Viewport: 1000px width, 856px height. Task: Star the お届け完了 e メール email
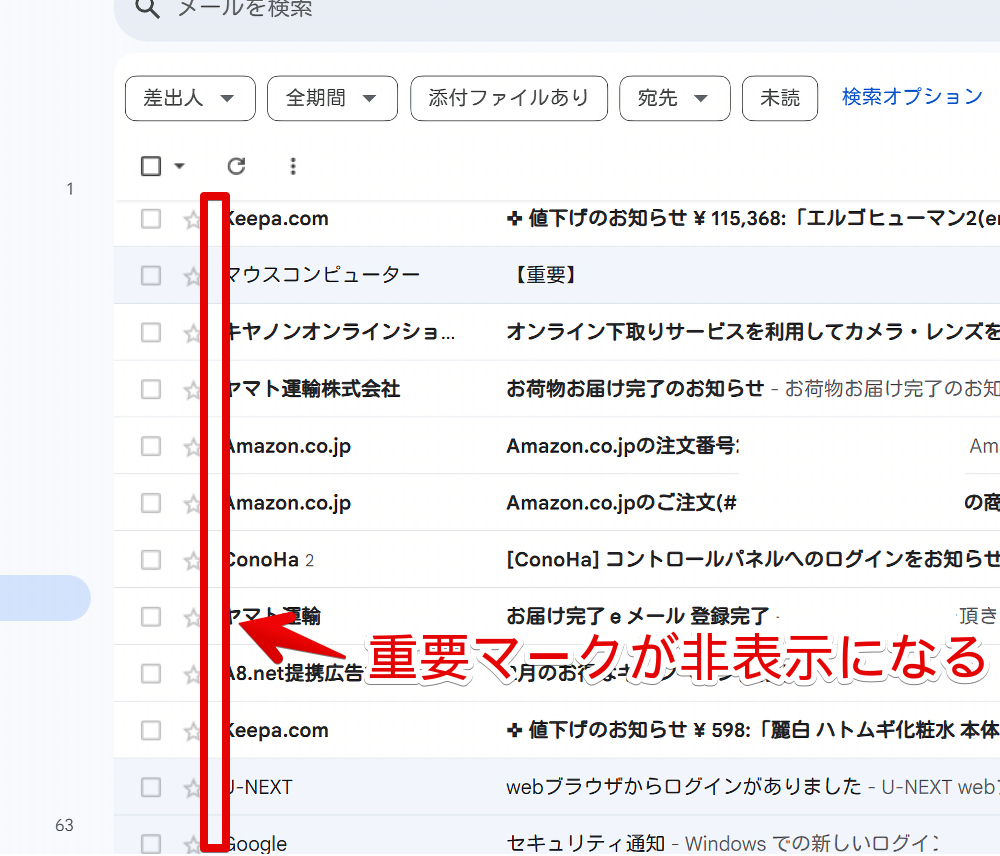click(192, 618)
